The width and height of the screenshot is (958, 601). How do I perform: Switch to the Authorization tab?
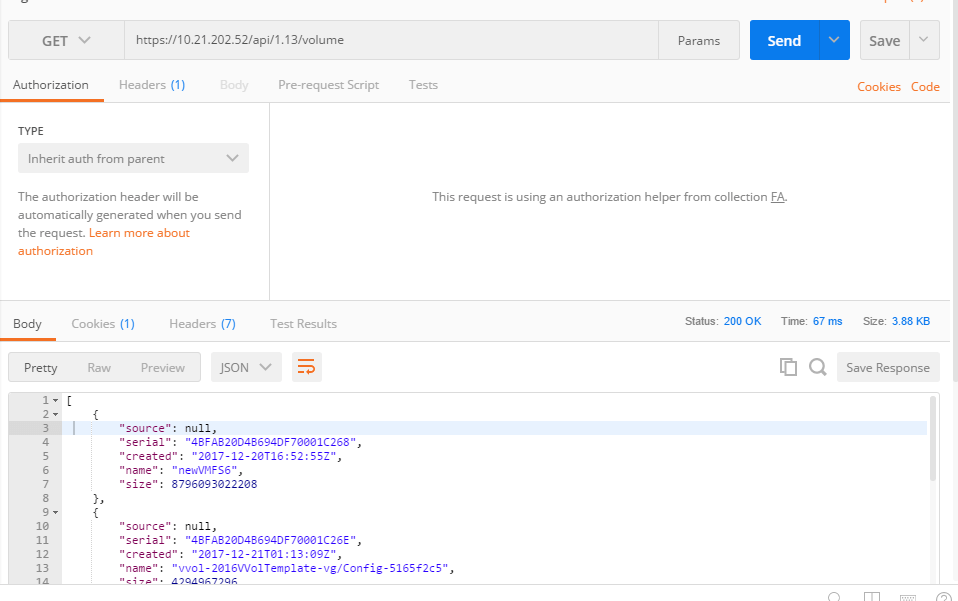(51, 85)
